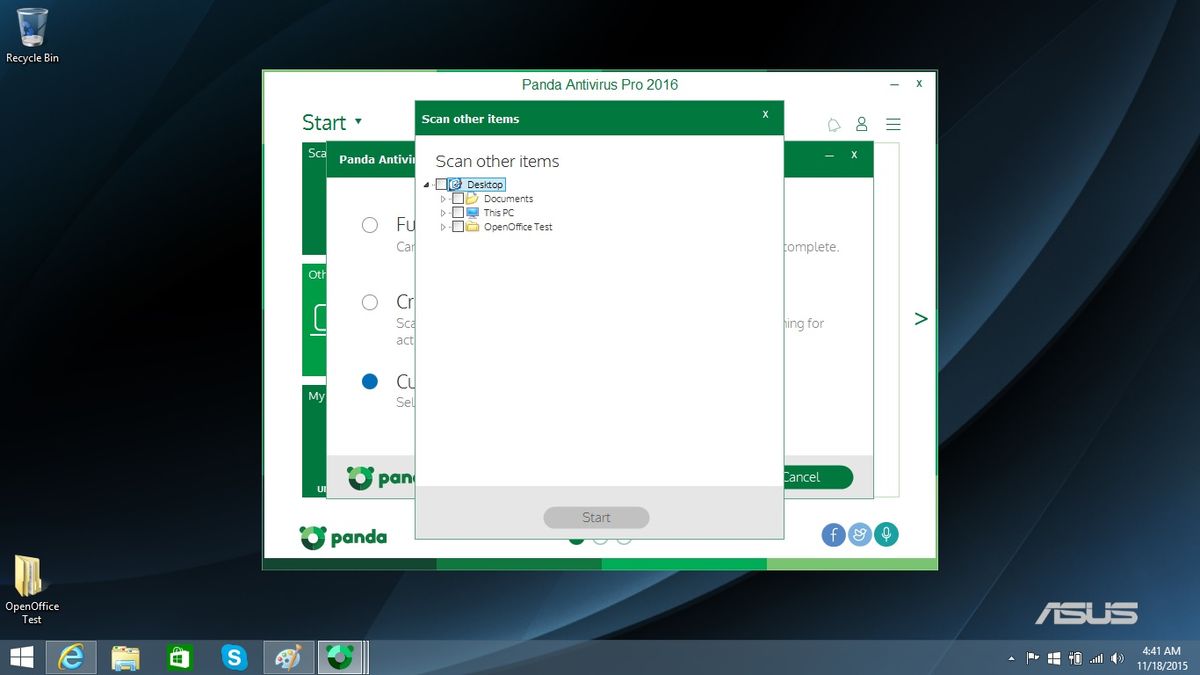Viewport: 1200px width, 675px height.
Task: Open the Panda account user icon
Action: (x=862, y=125)
